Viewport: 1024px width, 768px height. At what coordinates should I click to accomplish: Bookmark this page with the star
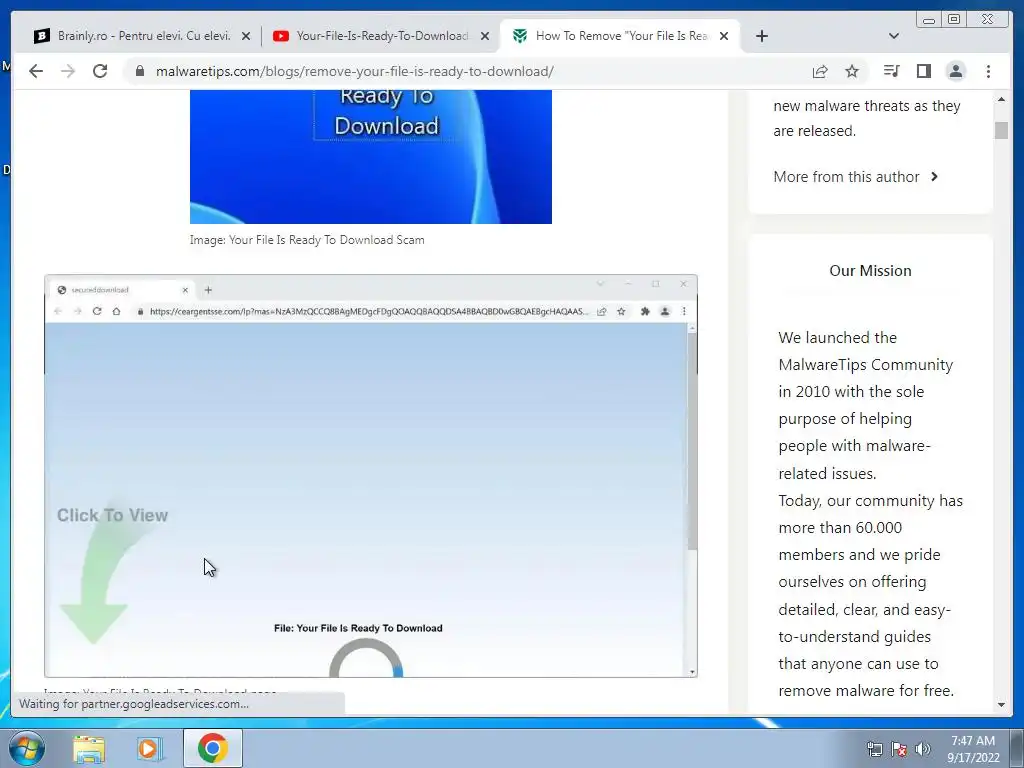852,71
